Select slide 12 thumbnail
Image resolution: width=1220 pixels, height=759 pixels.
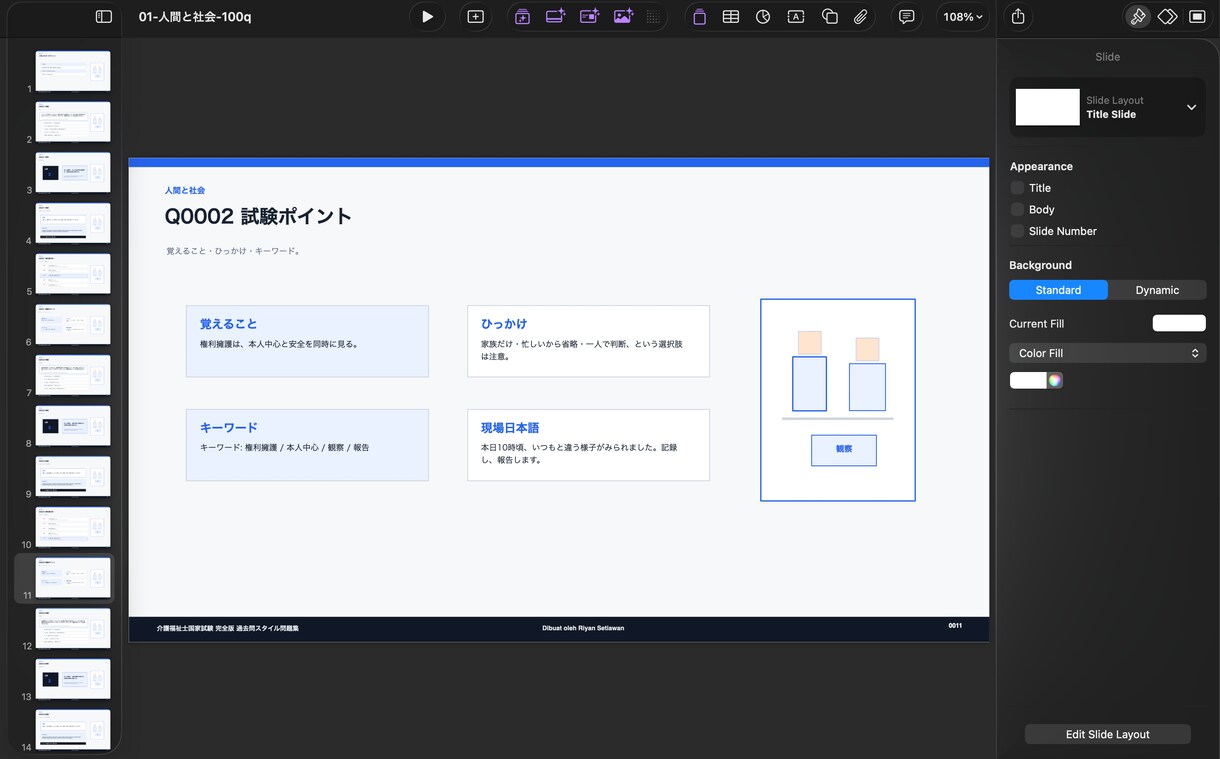point(73,628)
